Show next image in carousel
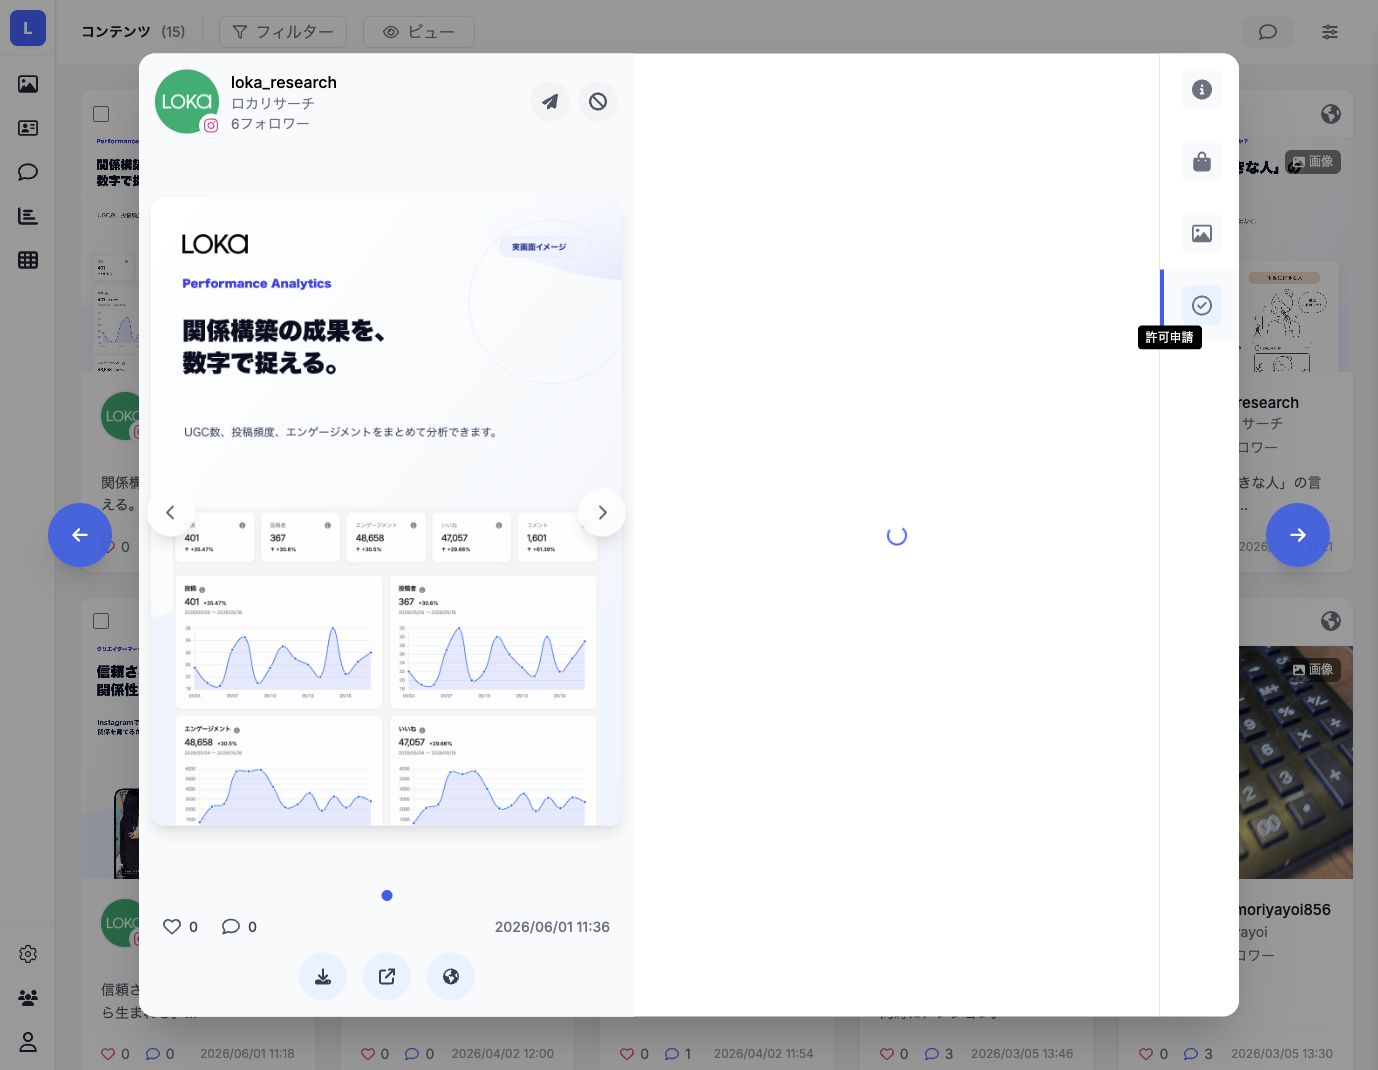 click(x=602, y=512)
